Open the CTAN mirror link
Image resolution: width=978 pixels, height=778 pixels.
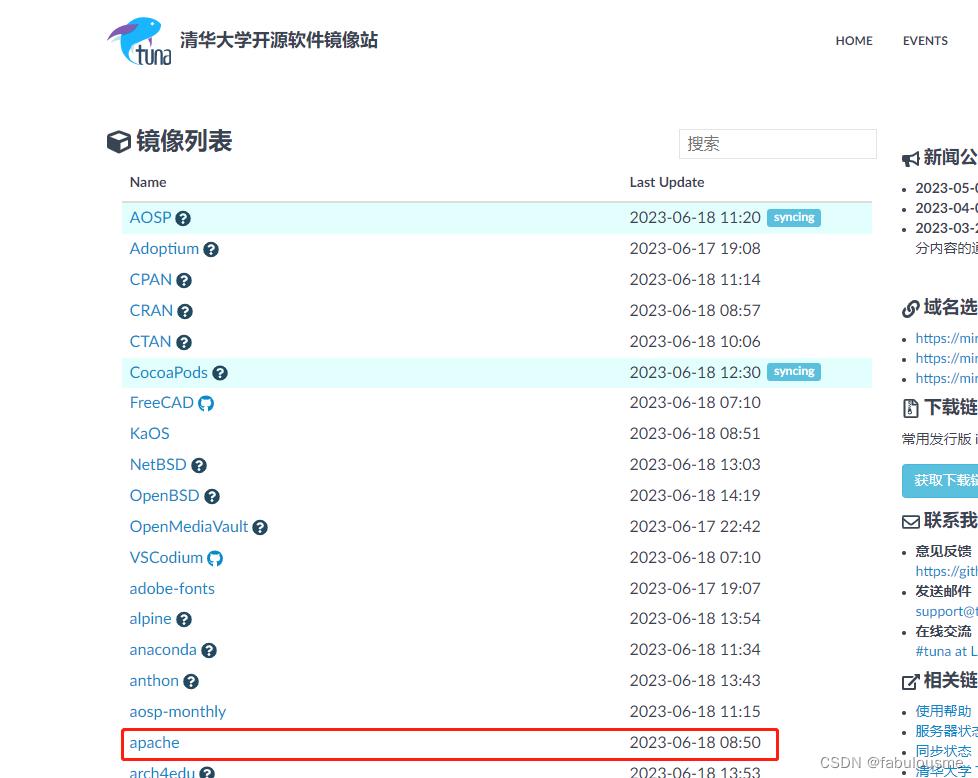tap(150, 342)
